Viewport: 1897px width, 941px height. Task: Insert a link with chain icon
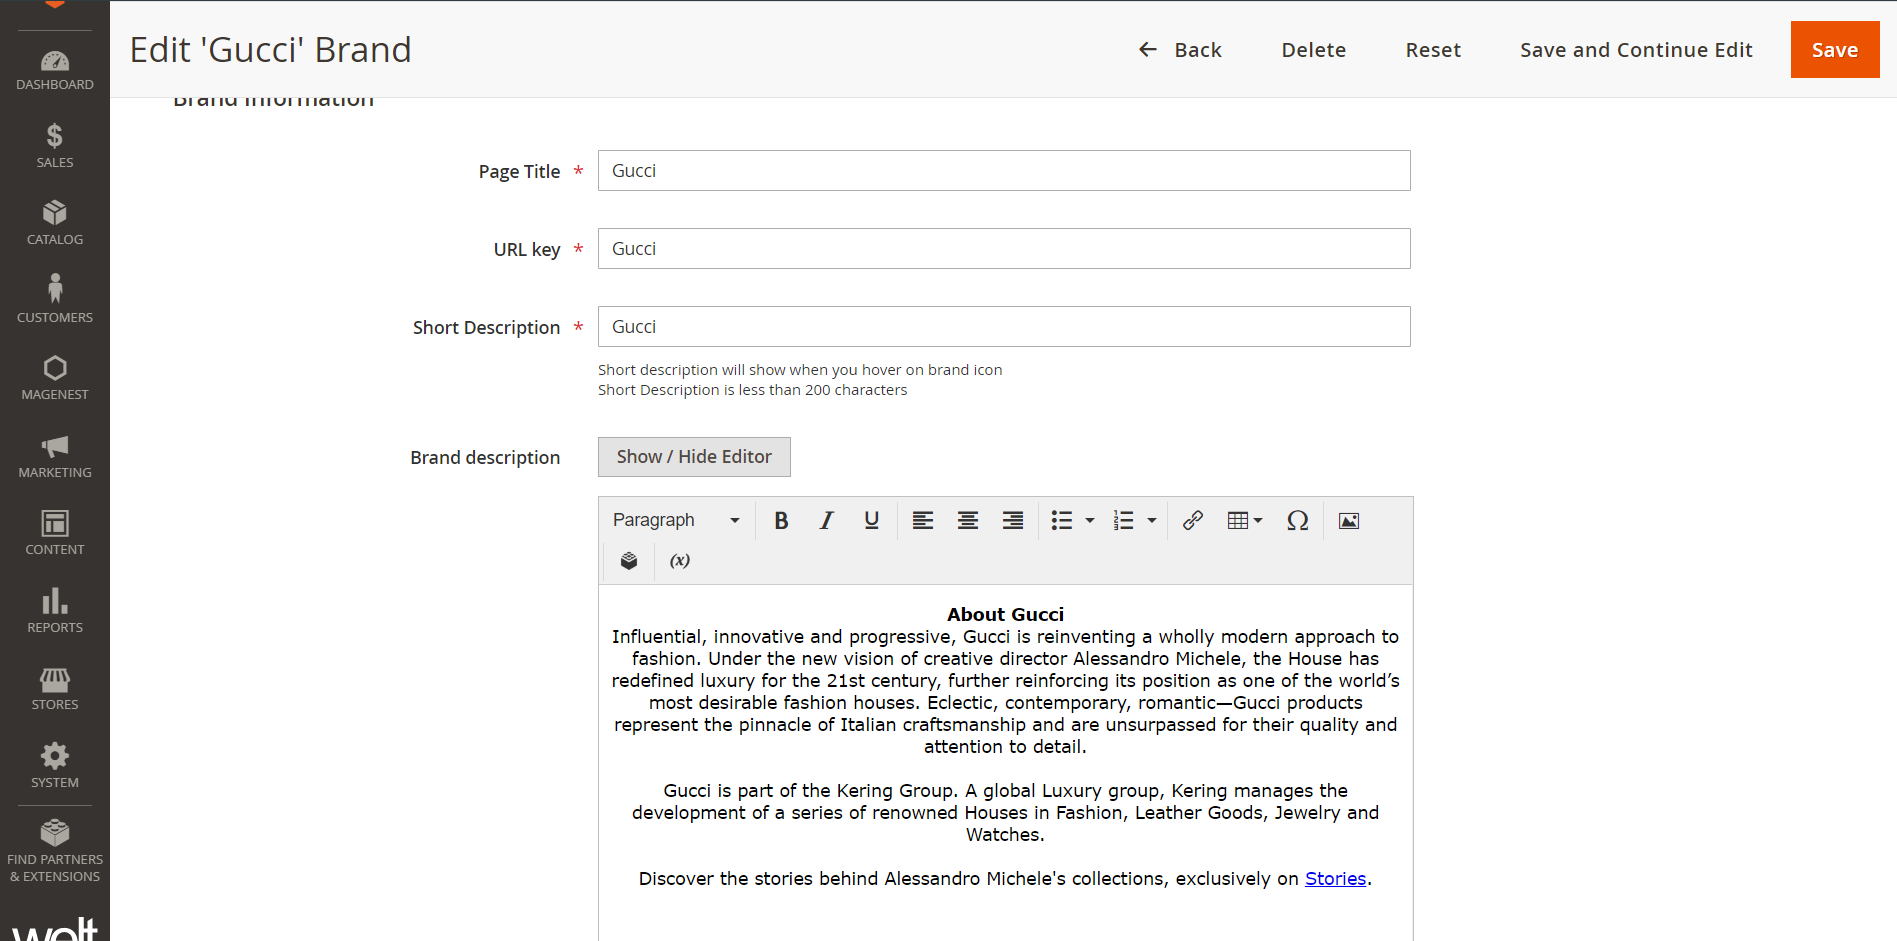[1193, 520]
